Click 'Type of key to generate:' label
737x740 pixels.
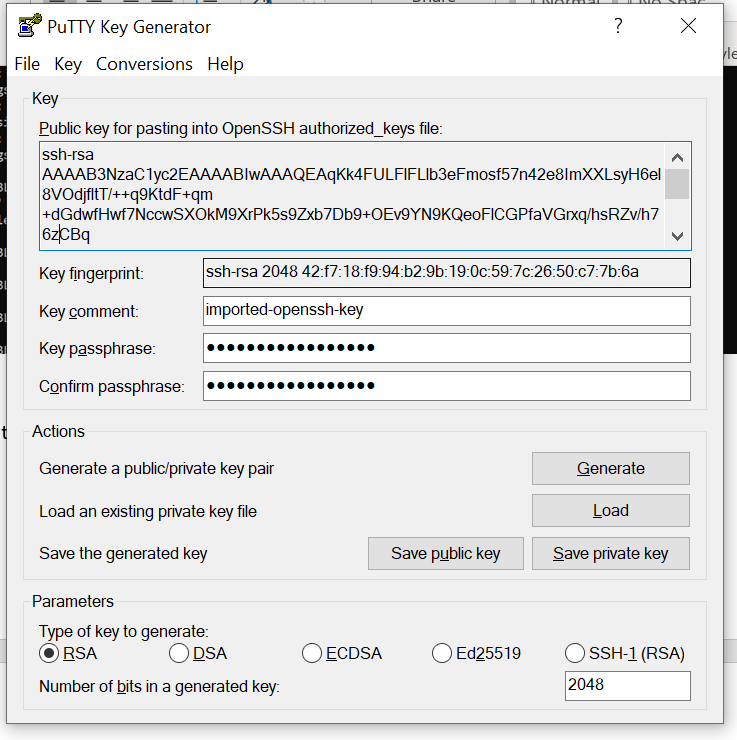coord(124,631)
